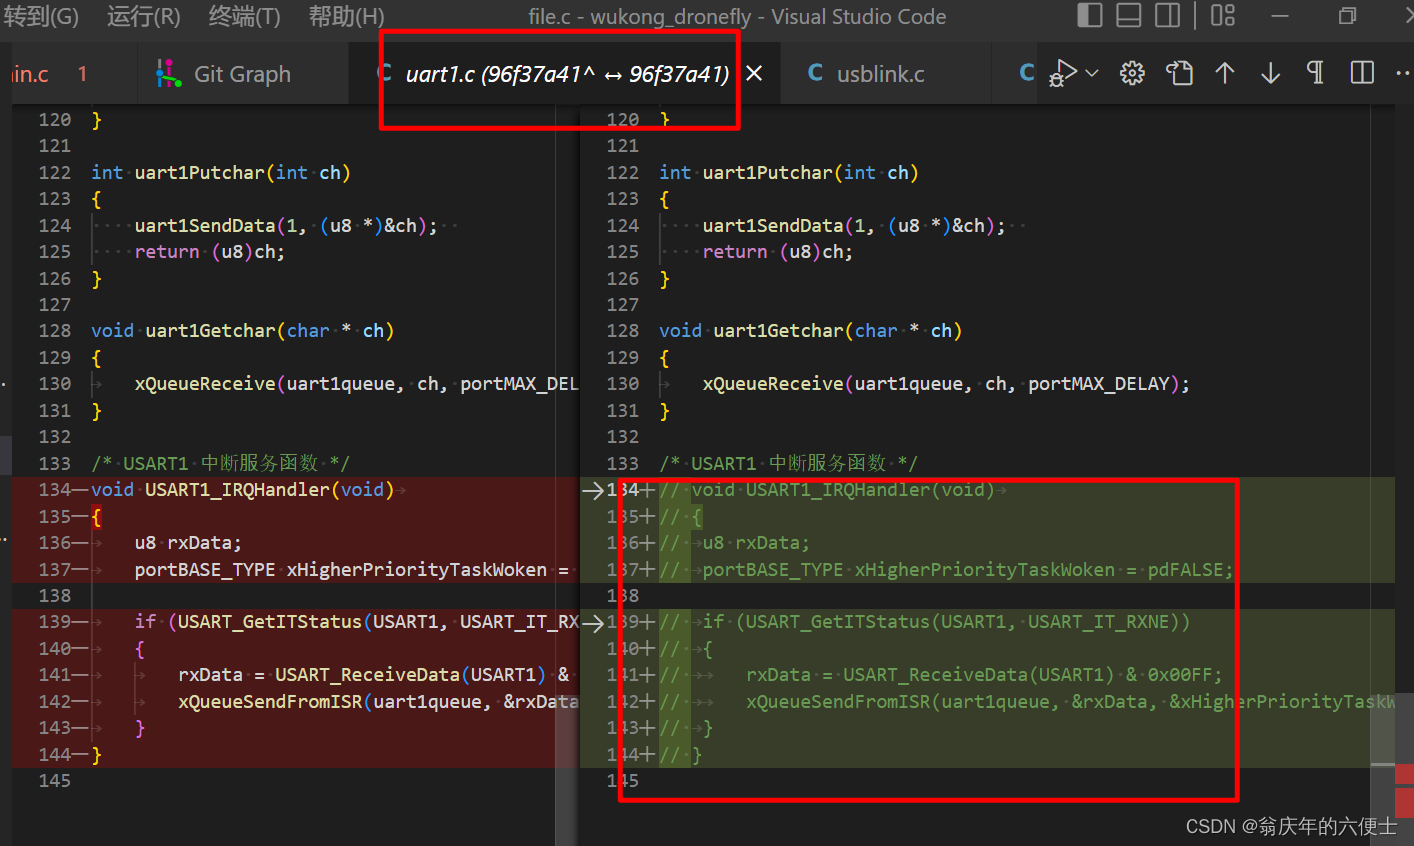The height and width of the screenshot is (846, 1414).
Task: Toggle inline view with split editor icon
Action: (1362, 73)
